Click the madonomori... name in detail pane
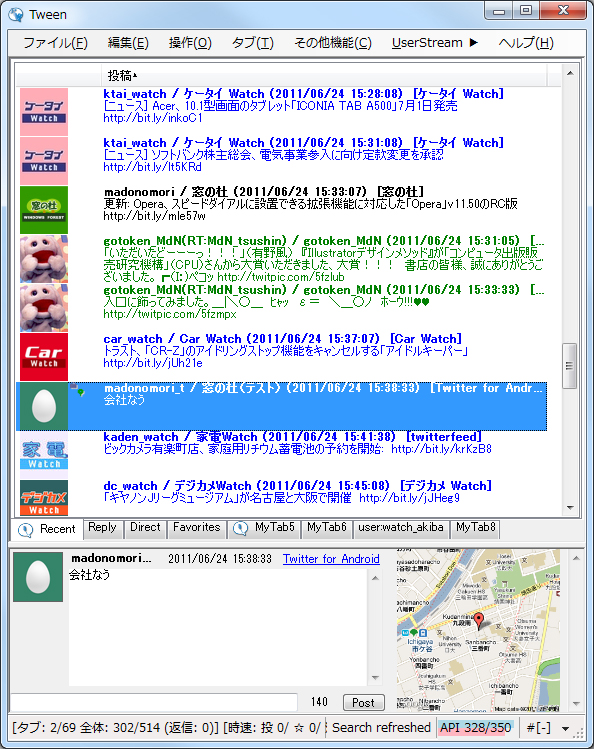 tap(111, 558)
